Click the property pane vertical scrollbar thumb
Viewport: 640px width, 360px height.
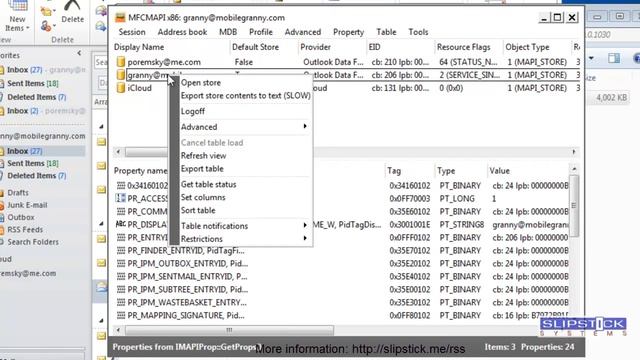click(x=574, y=206)
